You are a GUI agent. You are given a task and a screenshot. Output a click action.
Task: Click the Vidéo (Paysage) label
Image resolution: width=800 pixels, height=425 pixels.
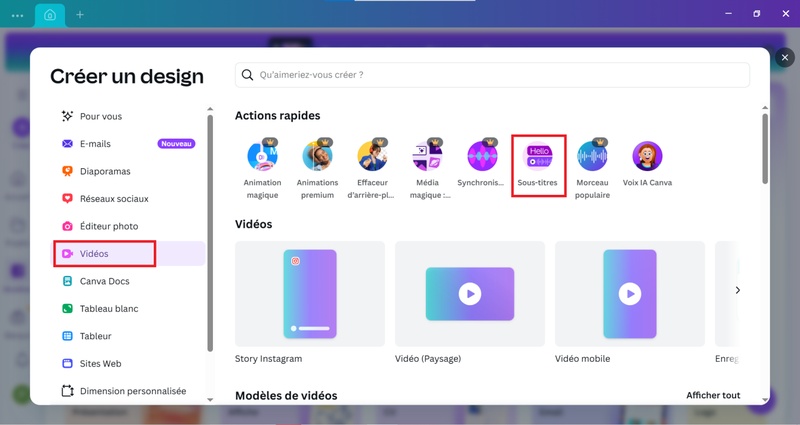pyautogui.click(x=428, y=359)
